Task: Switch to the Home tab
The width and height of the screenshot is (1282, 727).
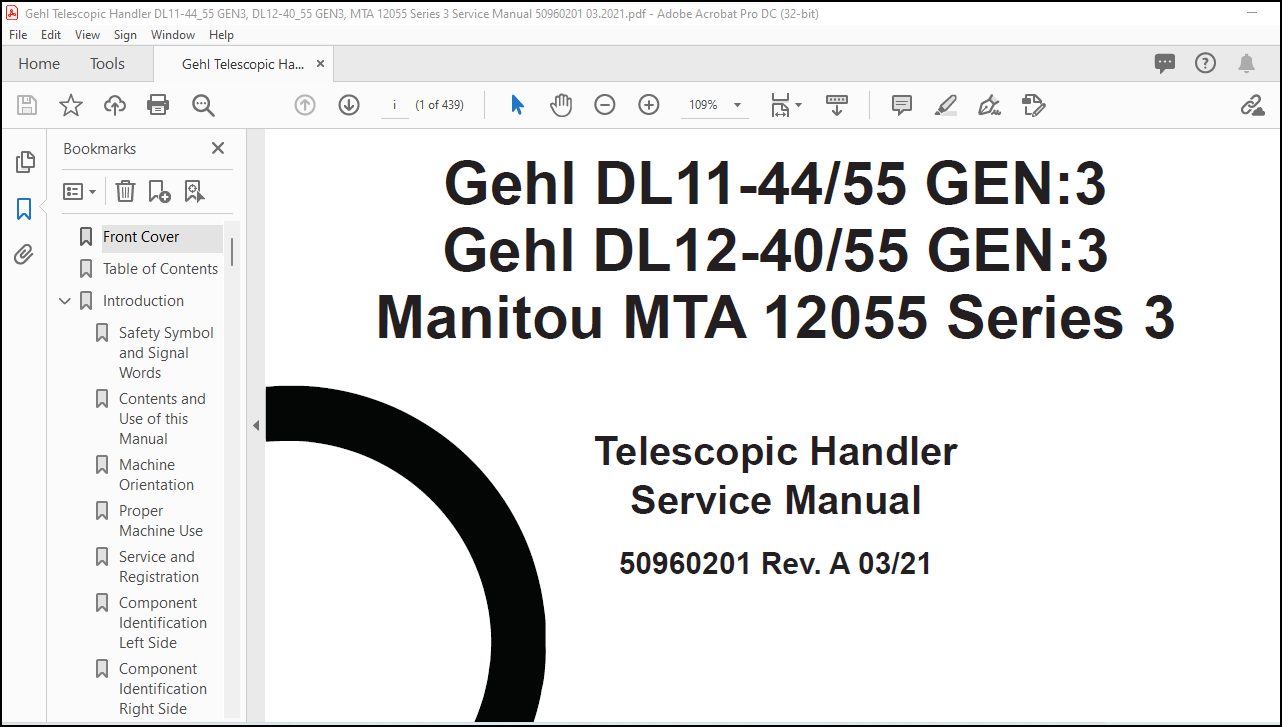Action: tap(39, 64)
